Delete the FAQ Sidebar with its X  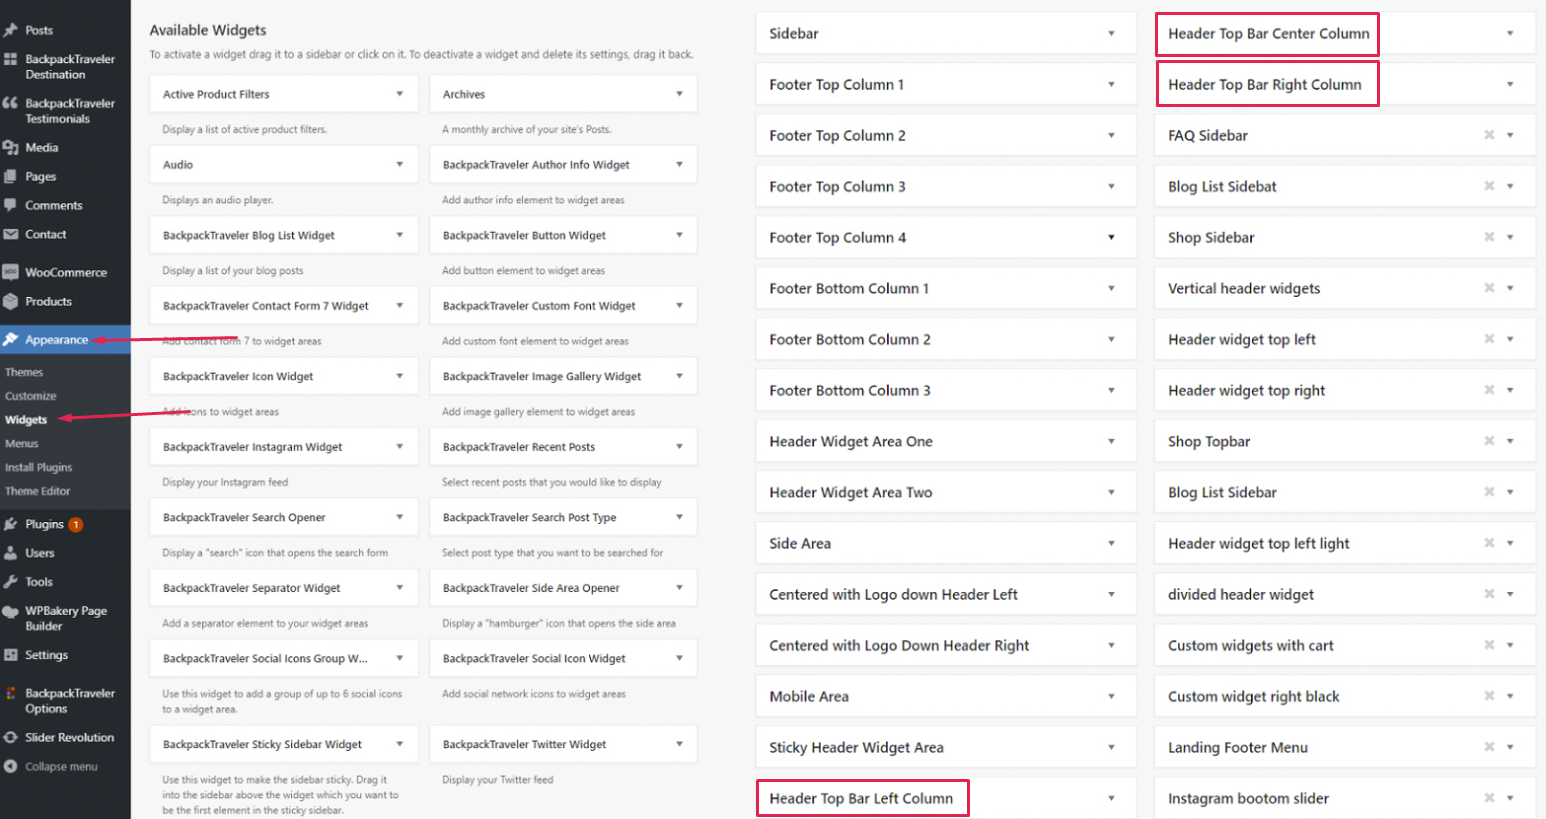click(x=1489, y=135)
